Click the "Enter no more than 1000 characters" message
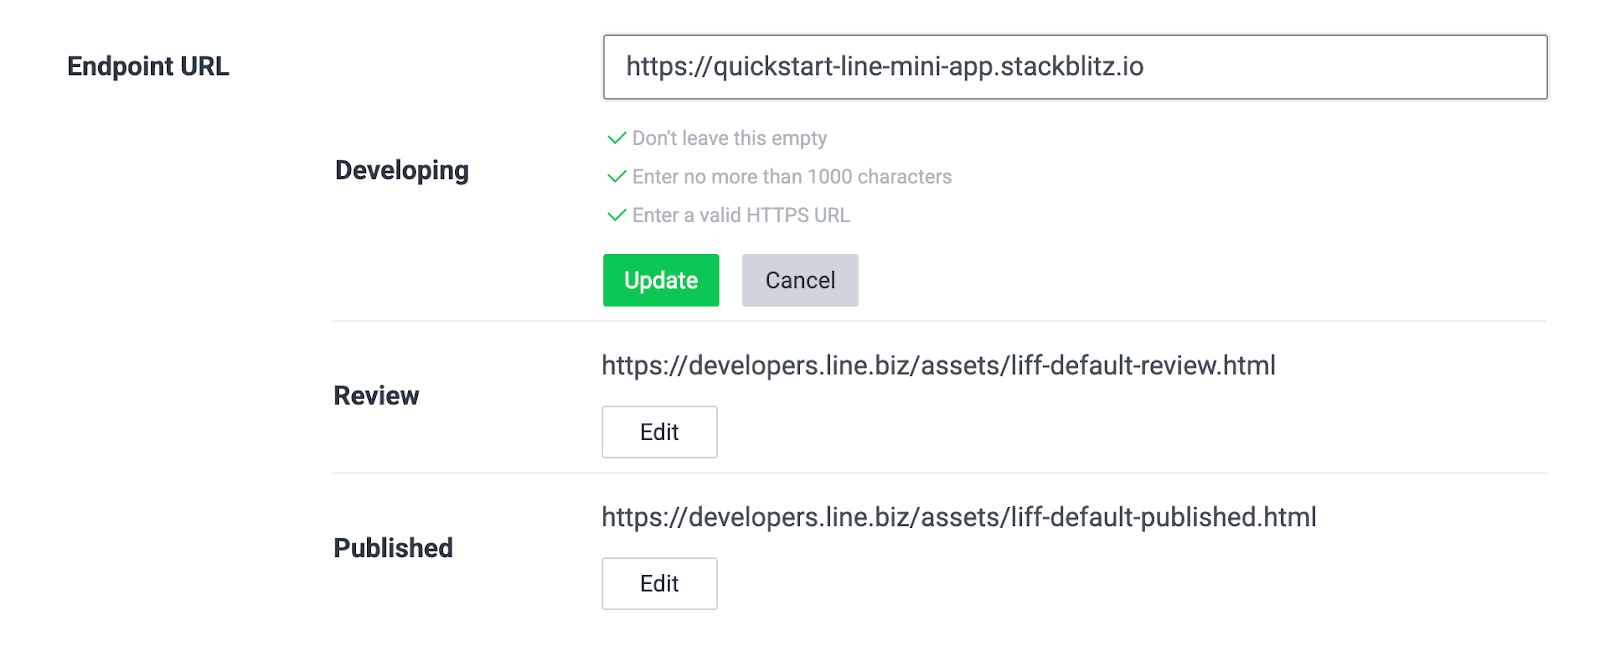1600x647 pixels. 791,177
